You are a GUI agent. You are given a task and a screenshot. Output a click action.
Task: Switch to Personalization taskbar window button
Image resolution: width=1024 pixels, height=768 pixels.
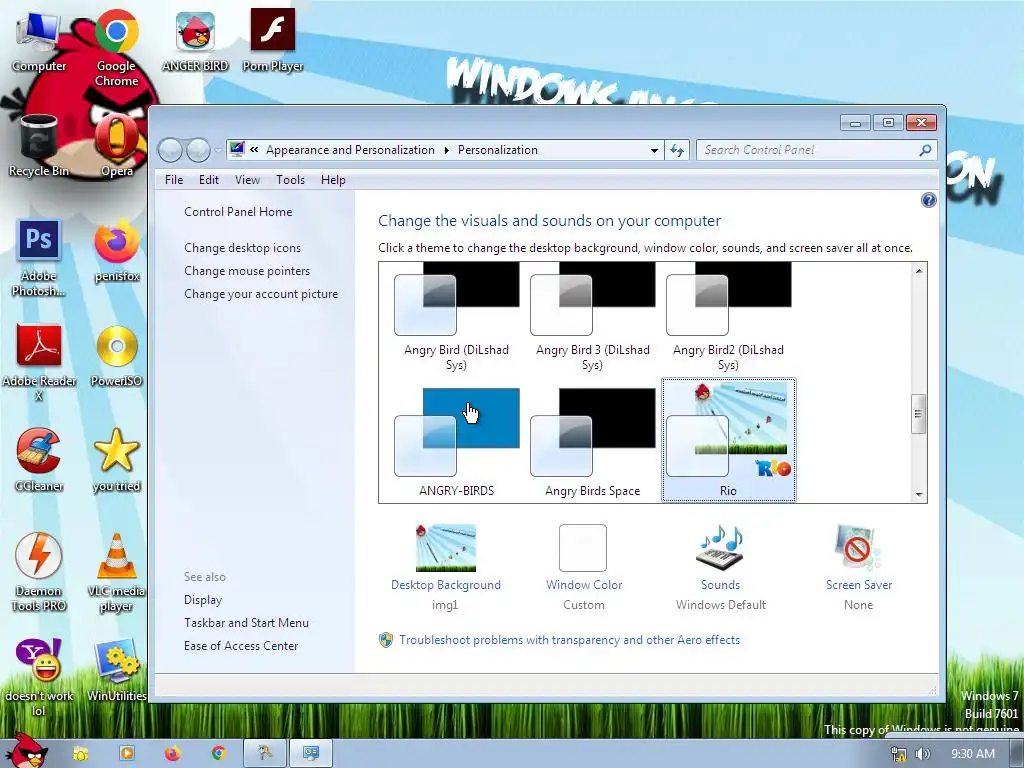(311, 753)
